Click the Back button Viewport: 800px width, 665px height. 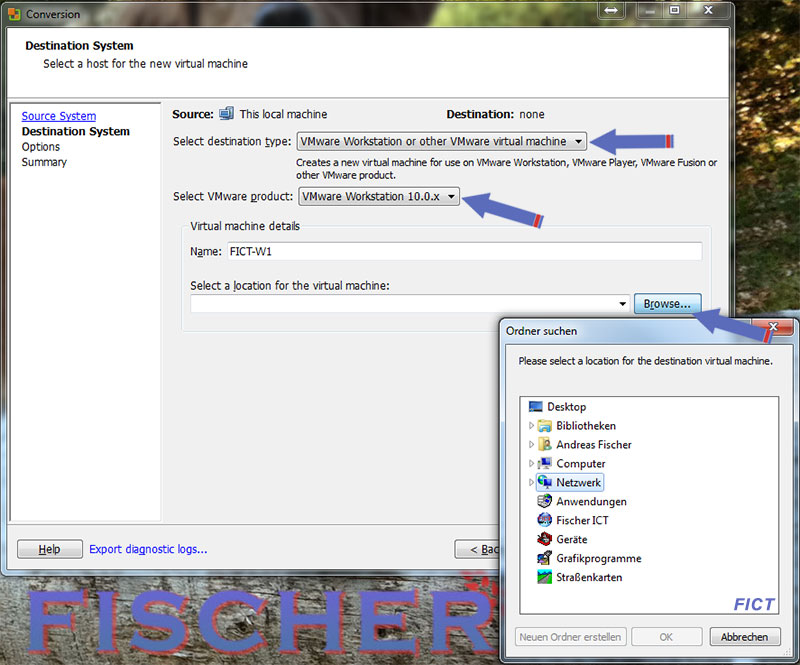click(477, 549)
